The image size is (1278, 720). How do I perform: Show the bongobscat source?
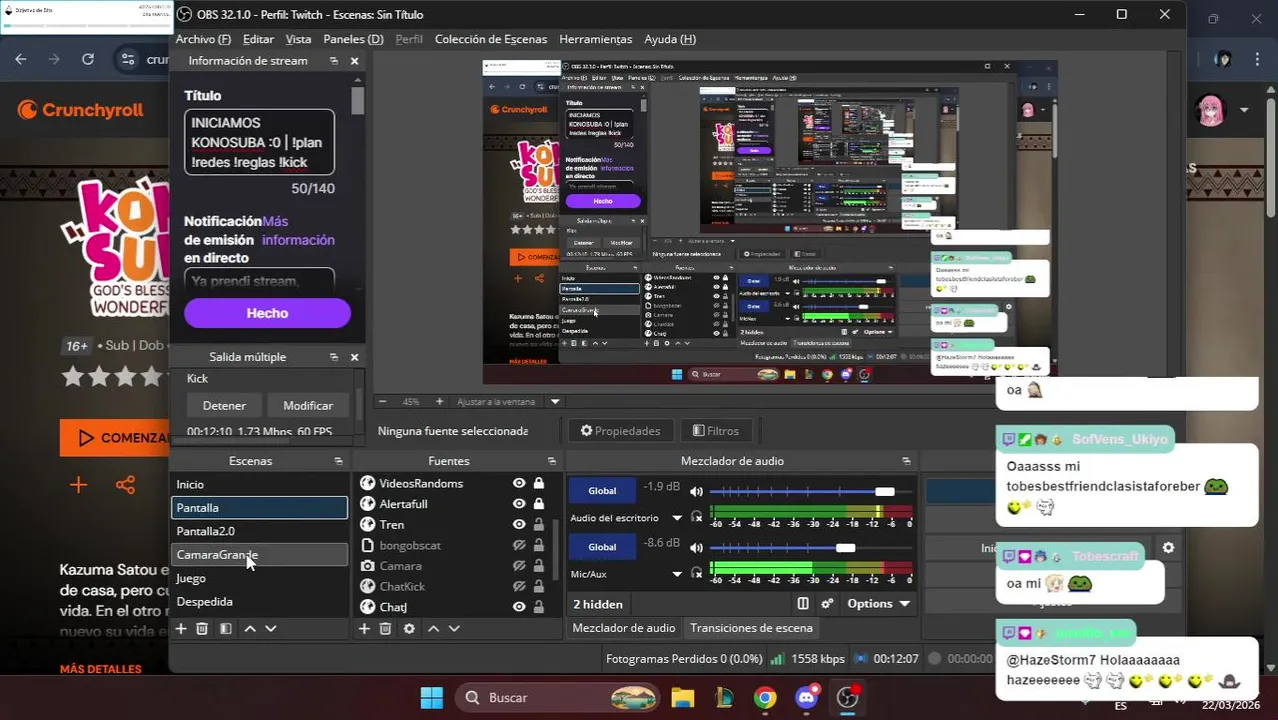(519, 545)
